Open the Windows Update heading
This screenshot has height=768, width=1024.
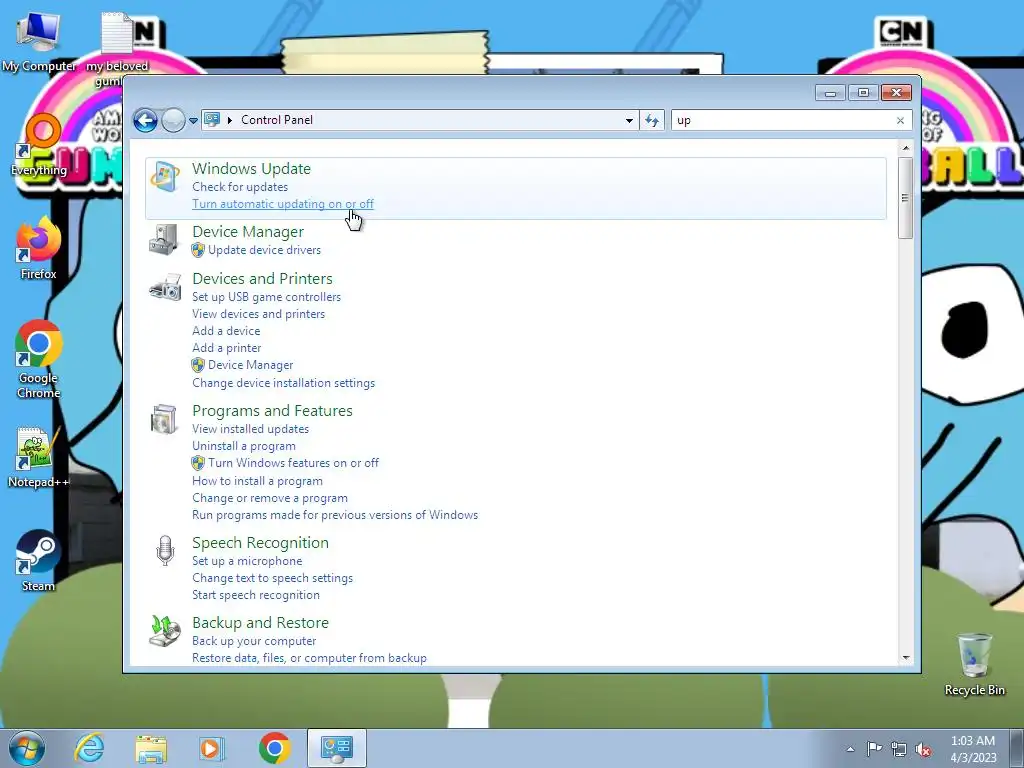[251, 168]
